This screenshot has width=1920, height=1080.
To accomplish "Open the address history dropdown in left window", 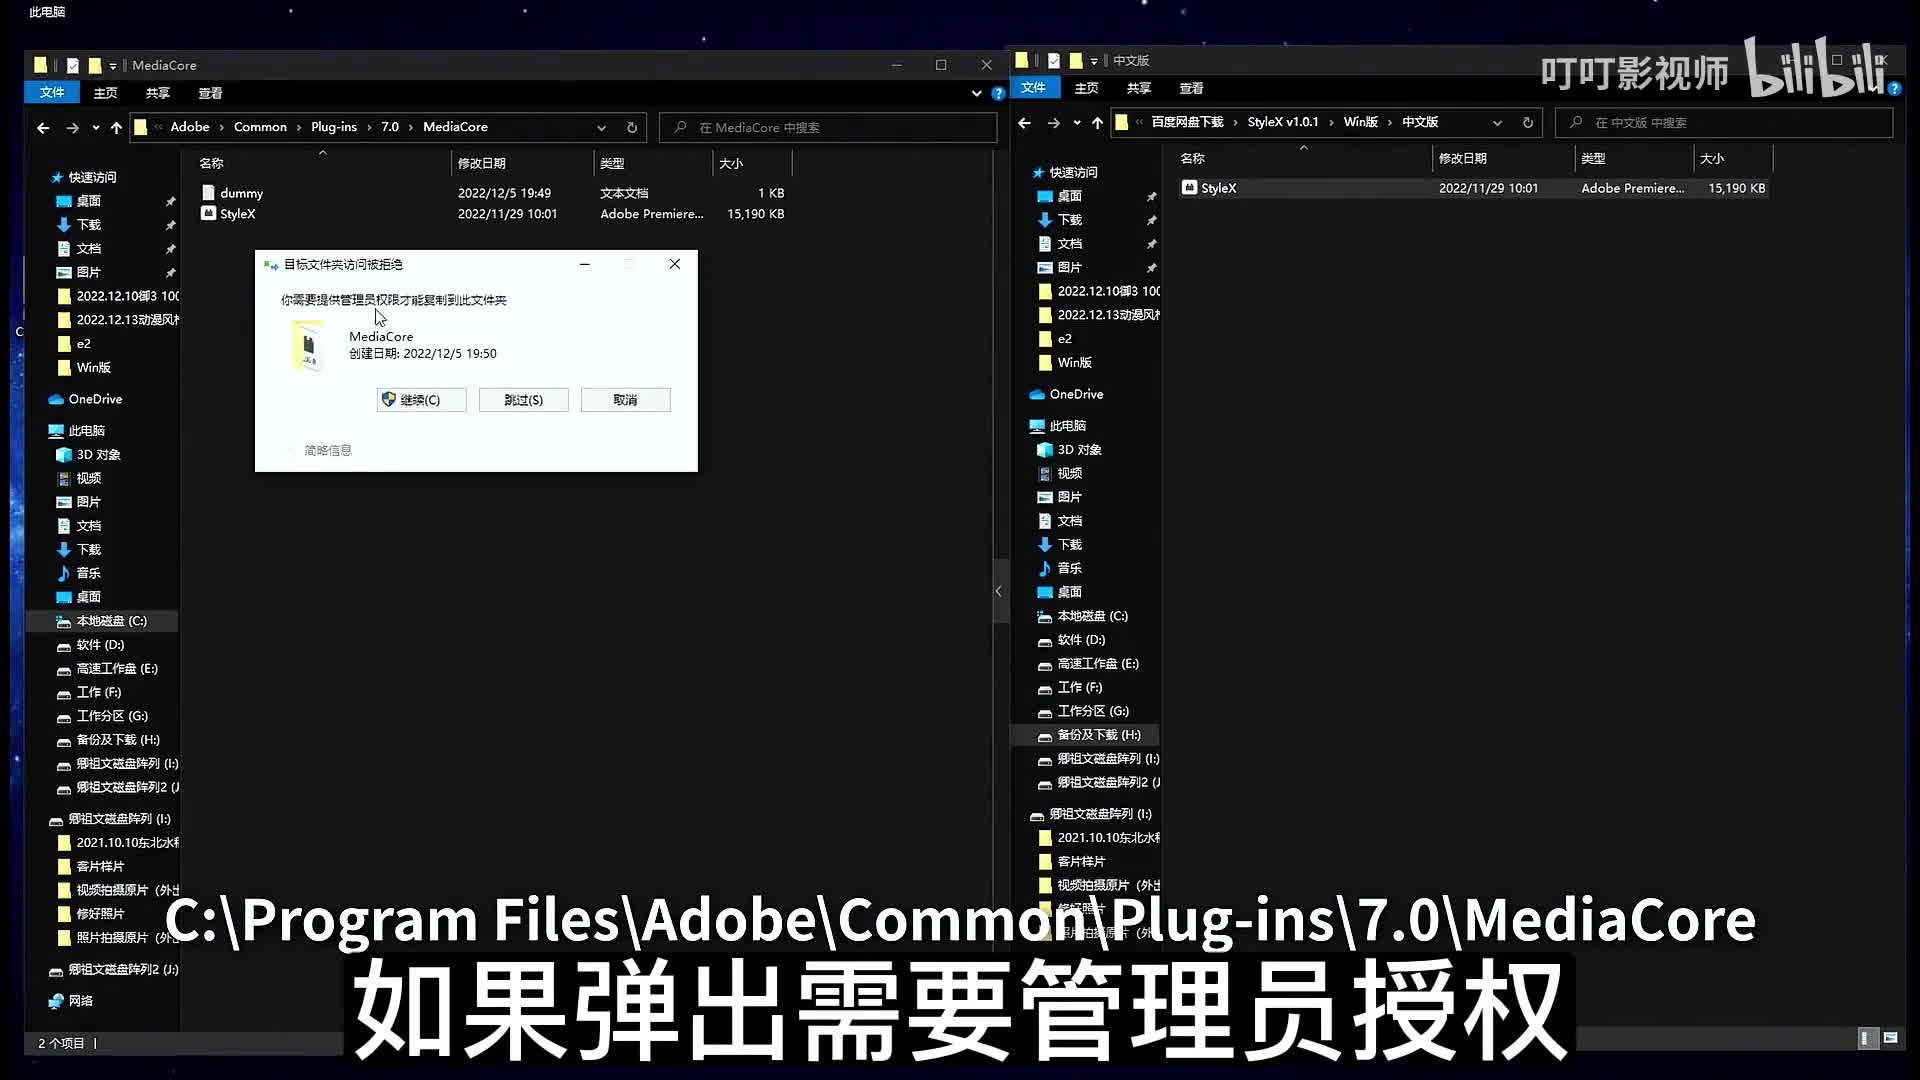I will [x=601, y=128].
